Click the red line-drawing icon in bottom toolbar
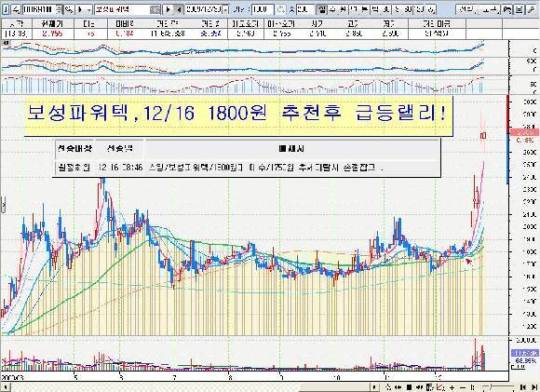 [440, 388]
